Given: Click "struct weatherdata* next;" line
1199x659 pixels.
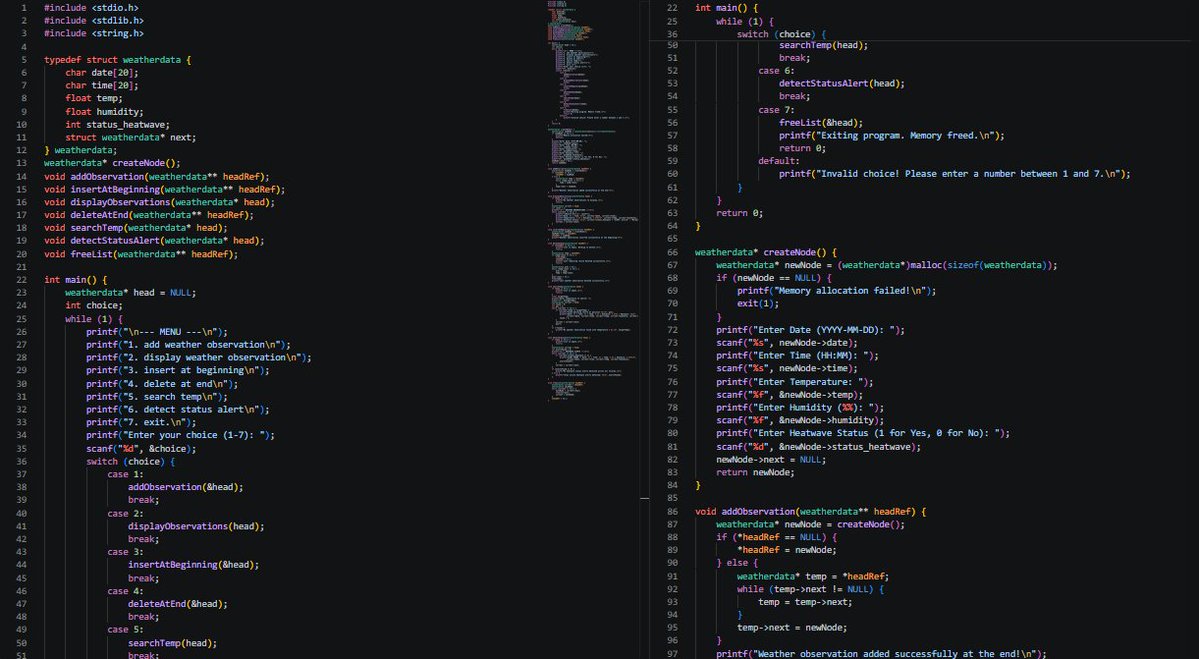Looking at the screenshot, I should click(131, 138).
